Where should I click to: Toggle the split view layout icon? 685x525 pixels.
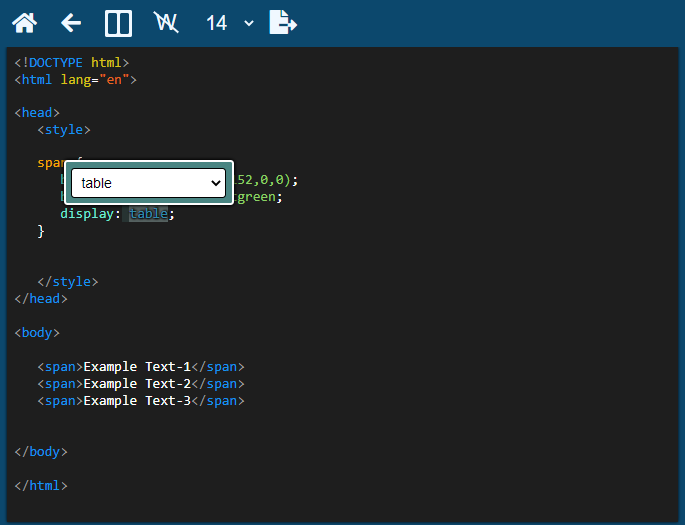click(118, 23)
